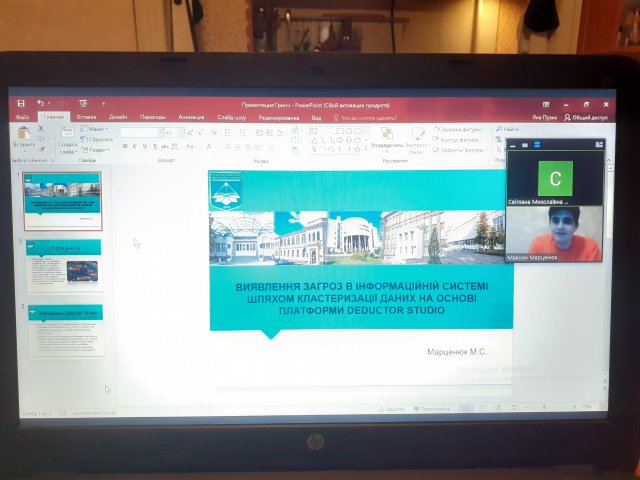Image resolution: width=640 pixels, height=480 pixels.
Task: Select the second slide thumbnail
Action: click(64, 265)
